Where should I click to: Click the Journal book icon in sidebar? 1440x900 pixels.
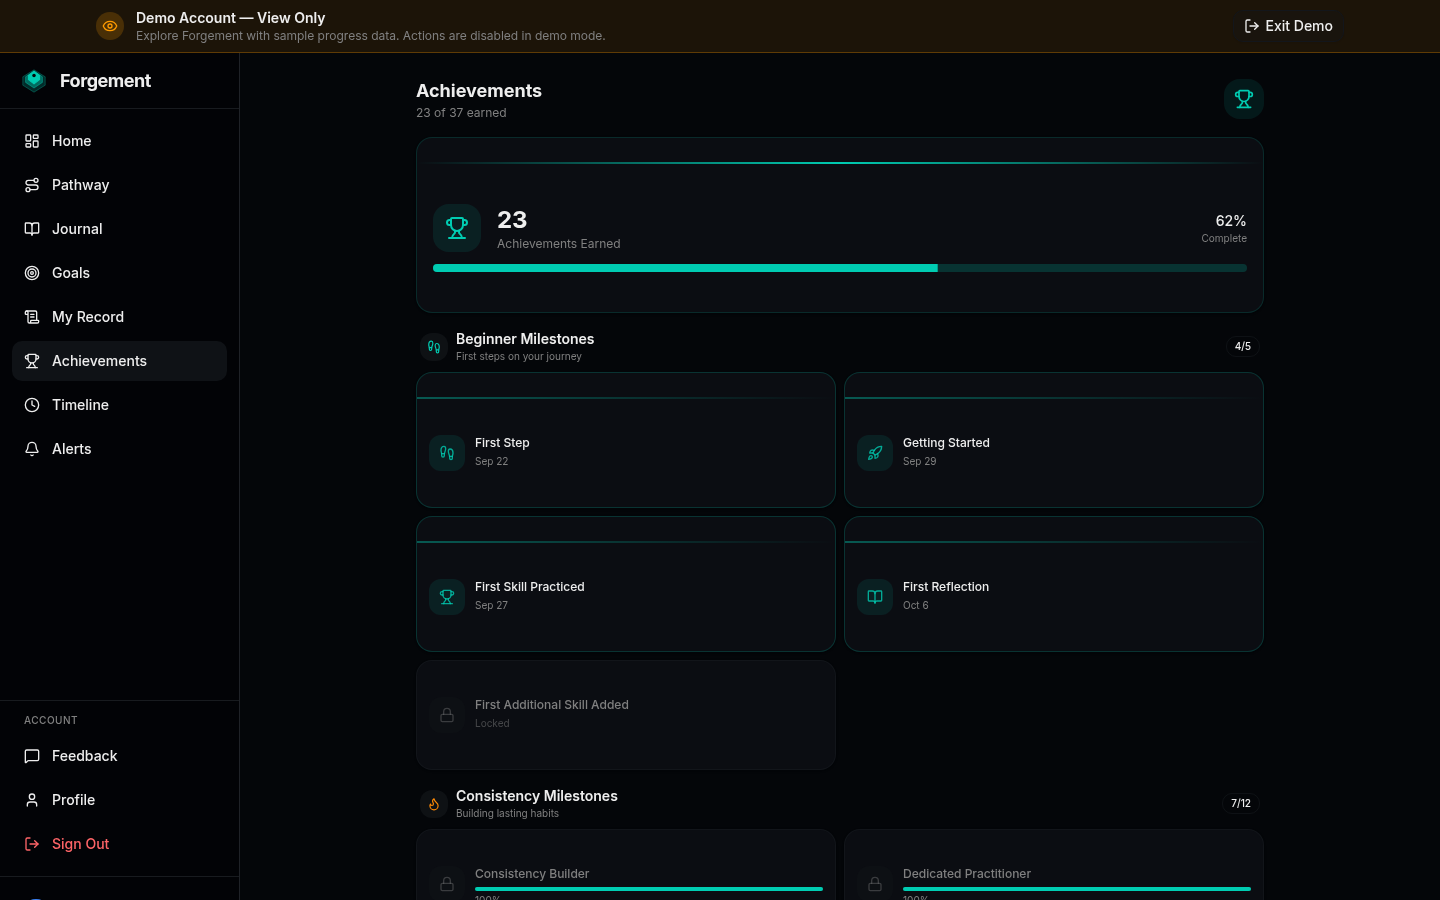point(32,229)
